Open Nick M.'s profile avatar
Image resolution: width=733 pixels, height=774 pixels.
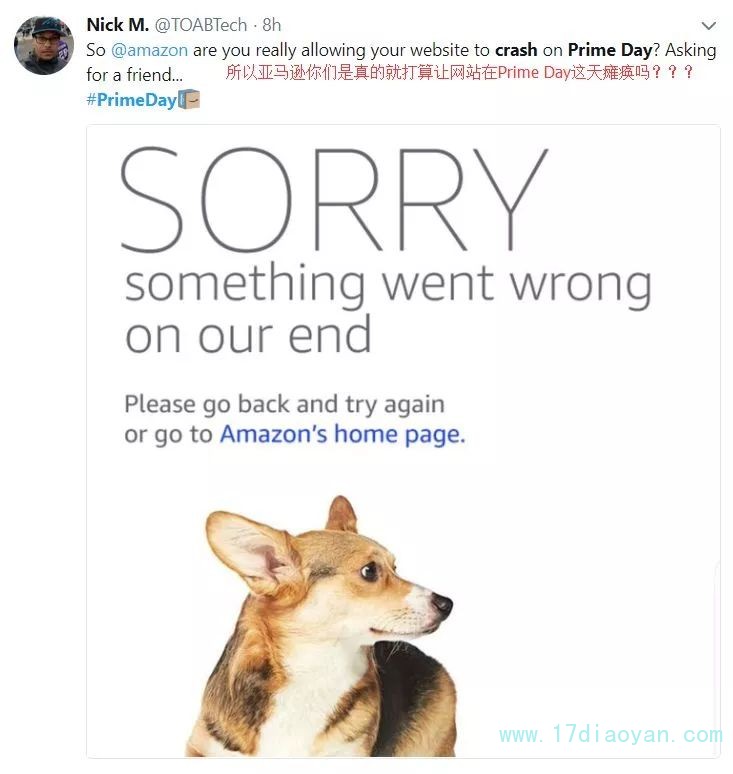tap(43, 45)
